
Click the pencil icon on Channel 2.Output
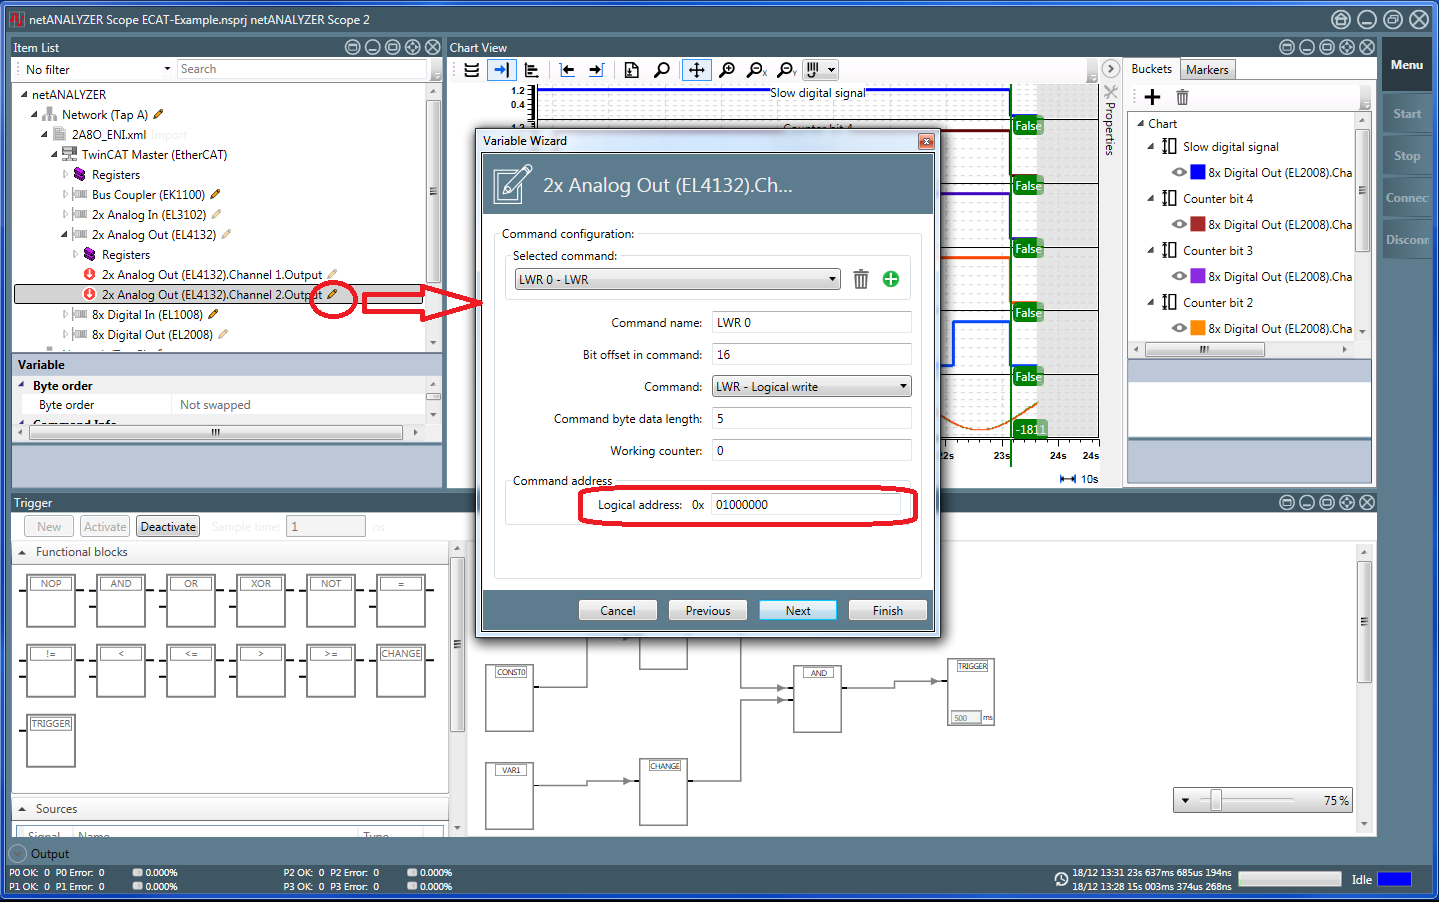point(330,294)
